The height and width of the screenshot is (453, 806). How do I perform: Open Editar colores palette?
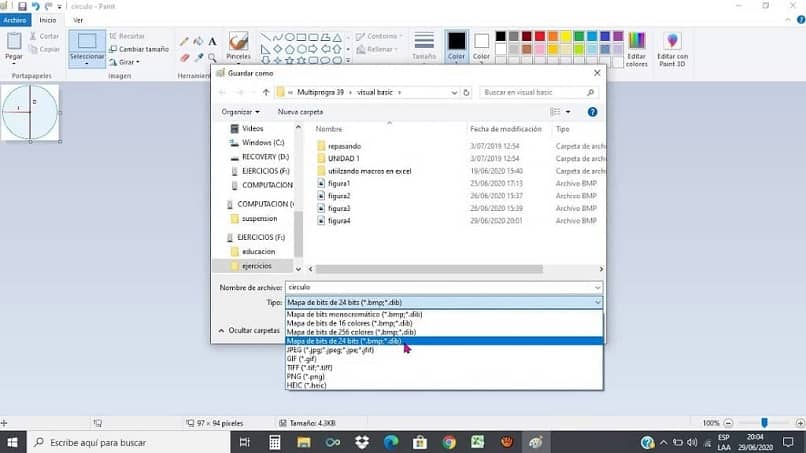click(x=636, y=49)
